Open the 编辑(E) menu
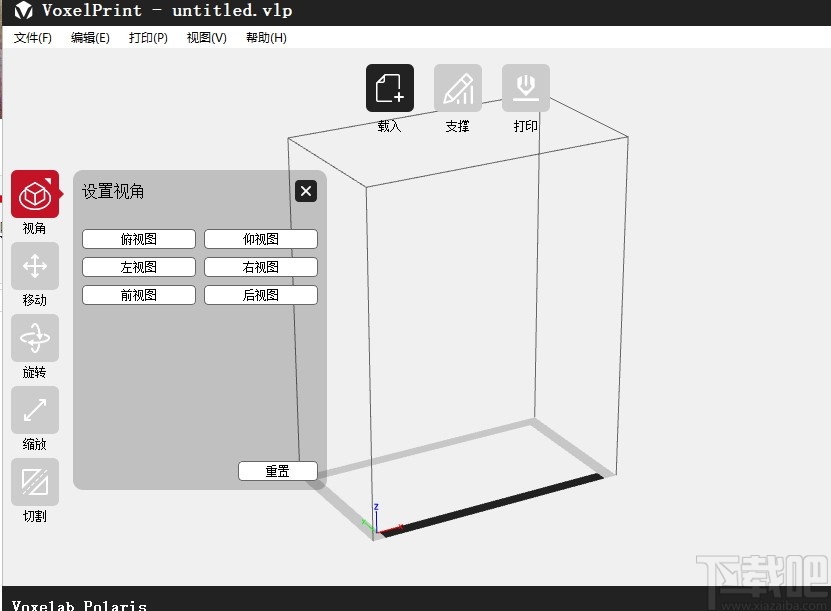Viewport: 831px width, 611px height. coord(89,37)
